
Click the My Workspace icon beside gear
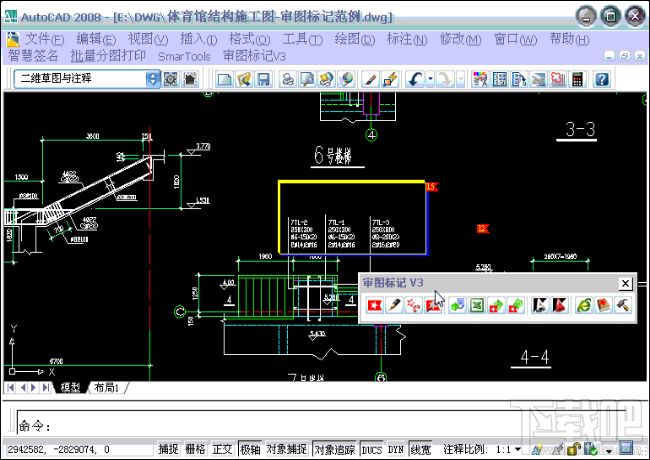(190, 79)
